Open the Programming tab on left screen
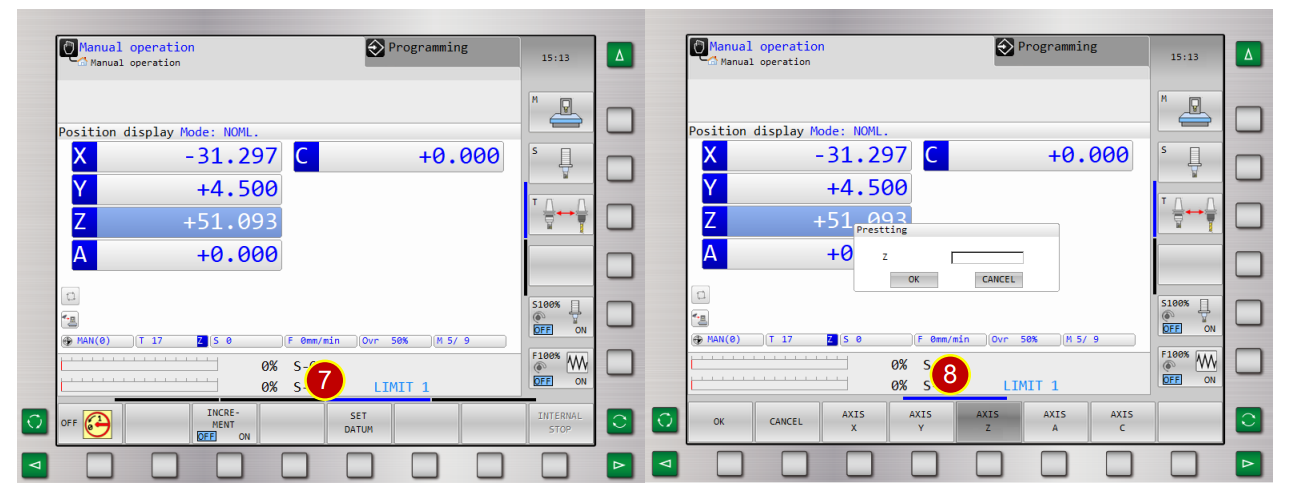 pos(442,53)
